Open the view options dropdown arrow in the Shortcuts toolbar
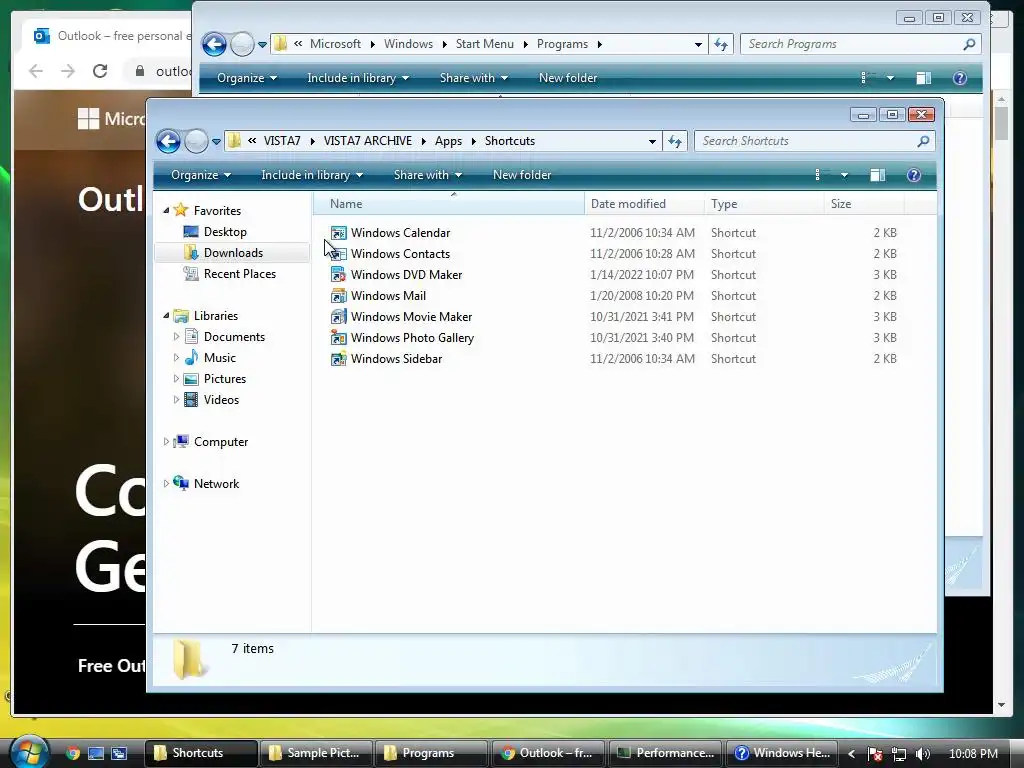The image size is (1024, 768). coord(844,175)
